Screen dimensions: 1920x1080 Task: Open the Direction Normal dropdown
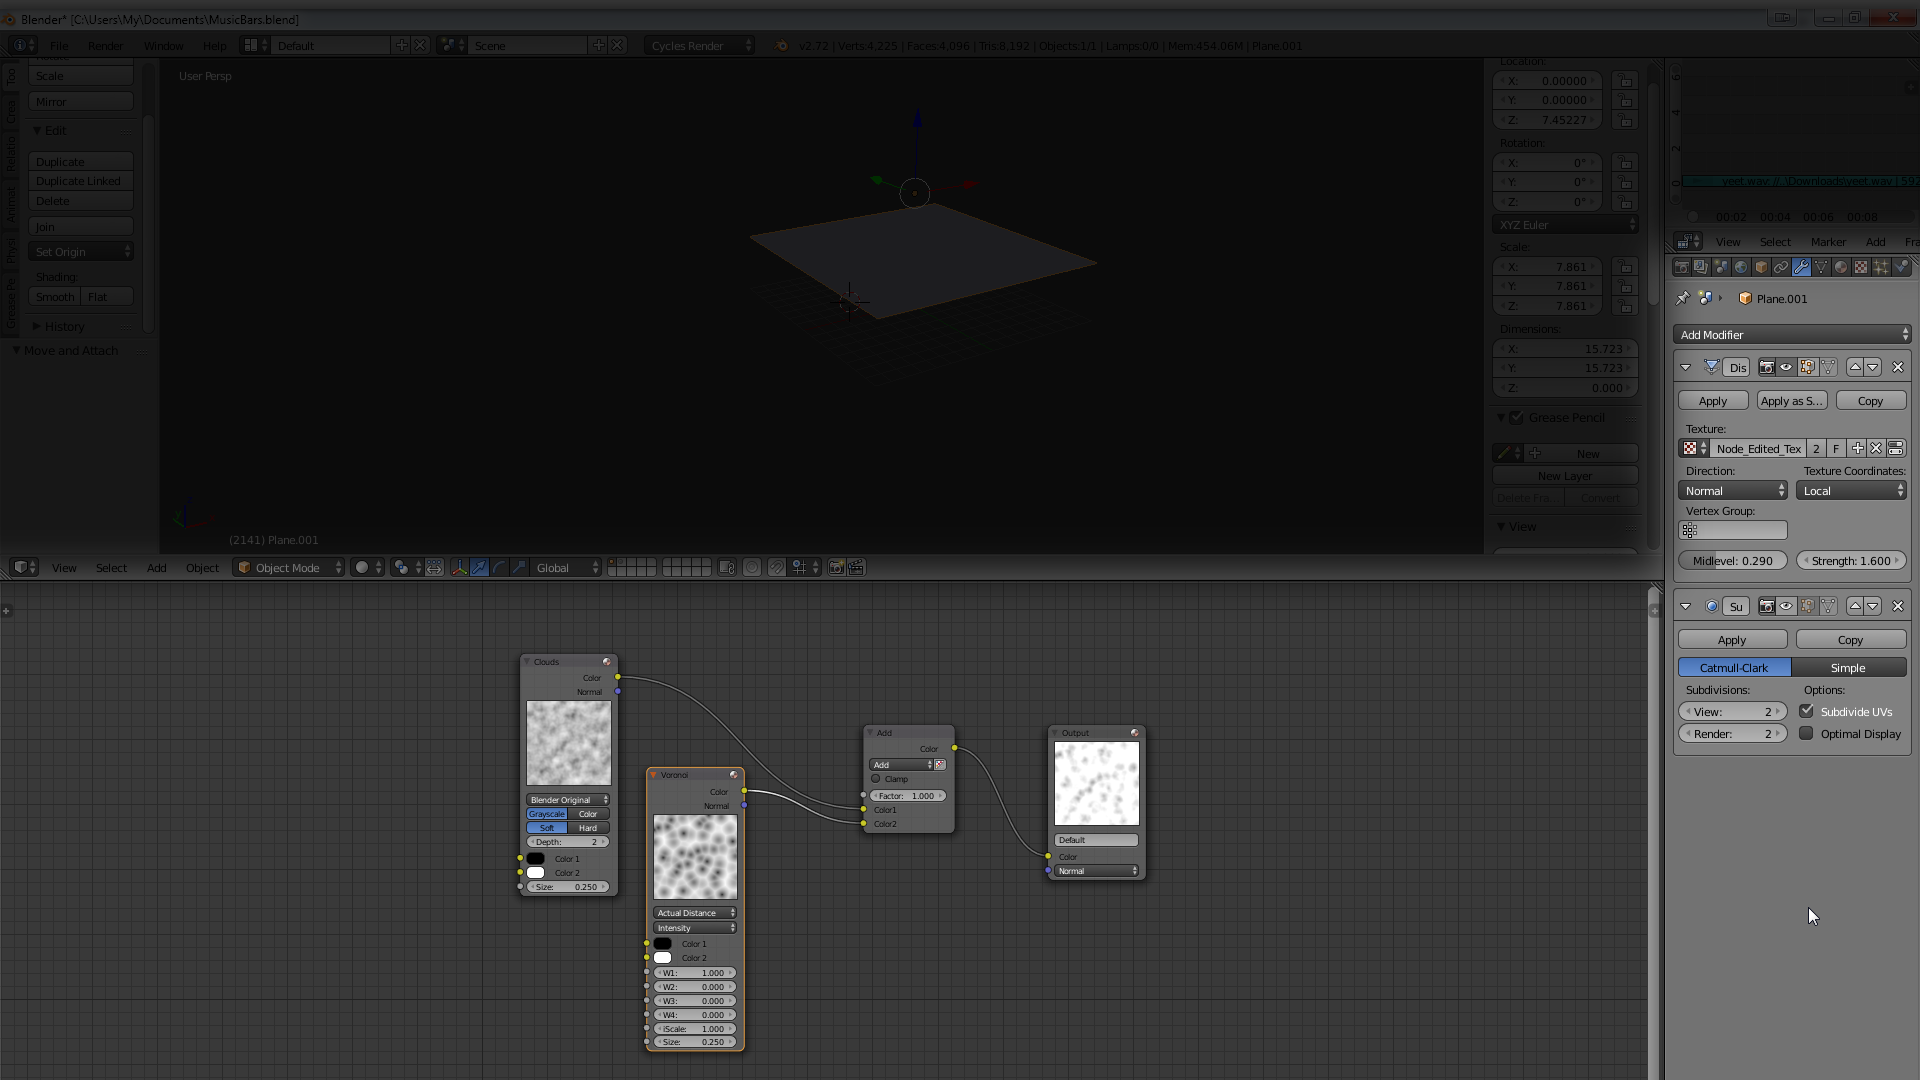click(1733, 490)
